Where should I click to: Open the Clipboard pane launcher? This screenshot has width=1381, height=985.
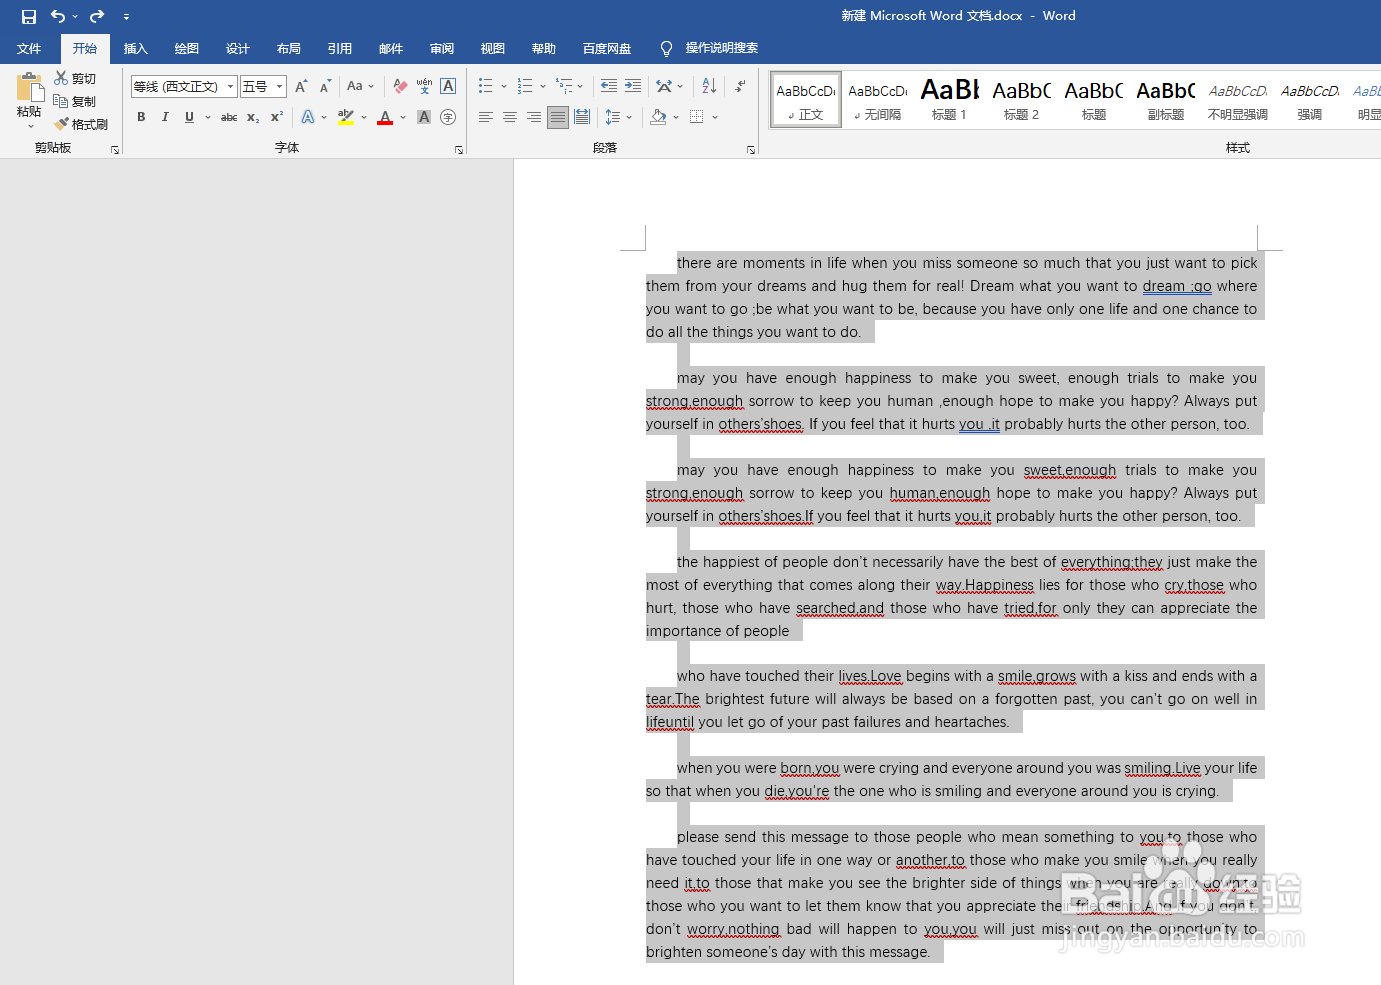tap(115, 150)
